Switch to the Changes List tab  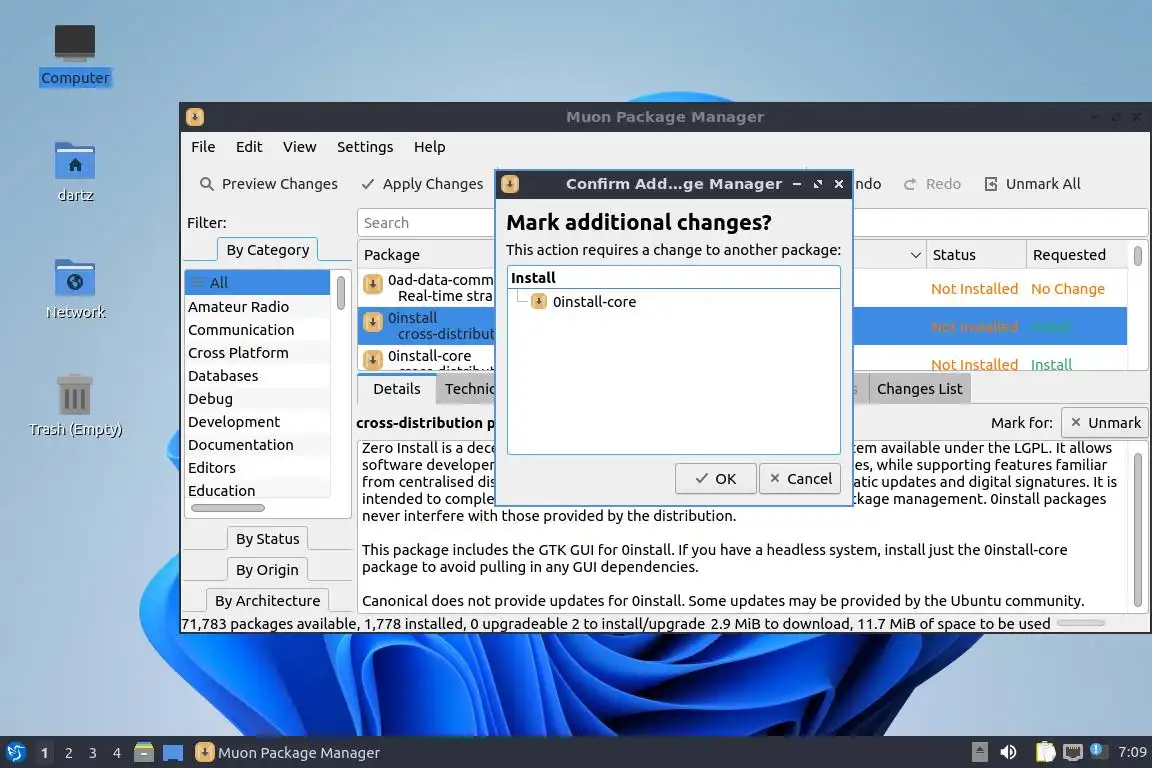(919, 389)
